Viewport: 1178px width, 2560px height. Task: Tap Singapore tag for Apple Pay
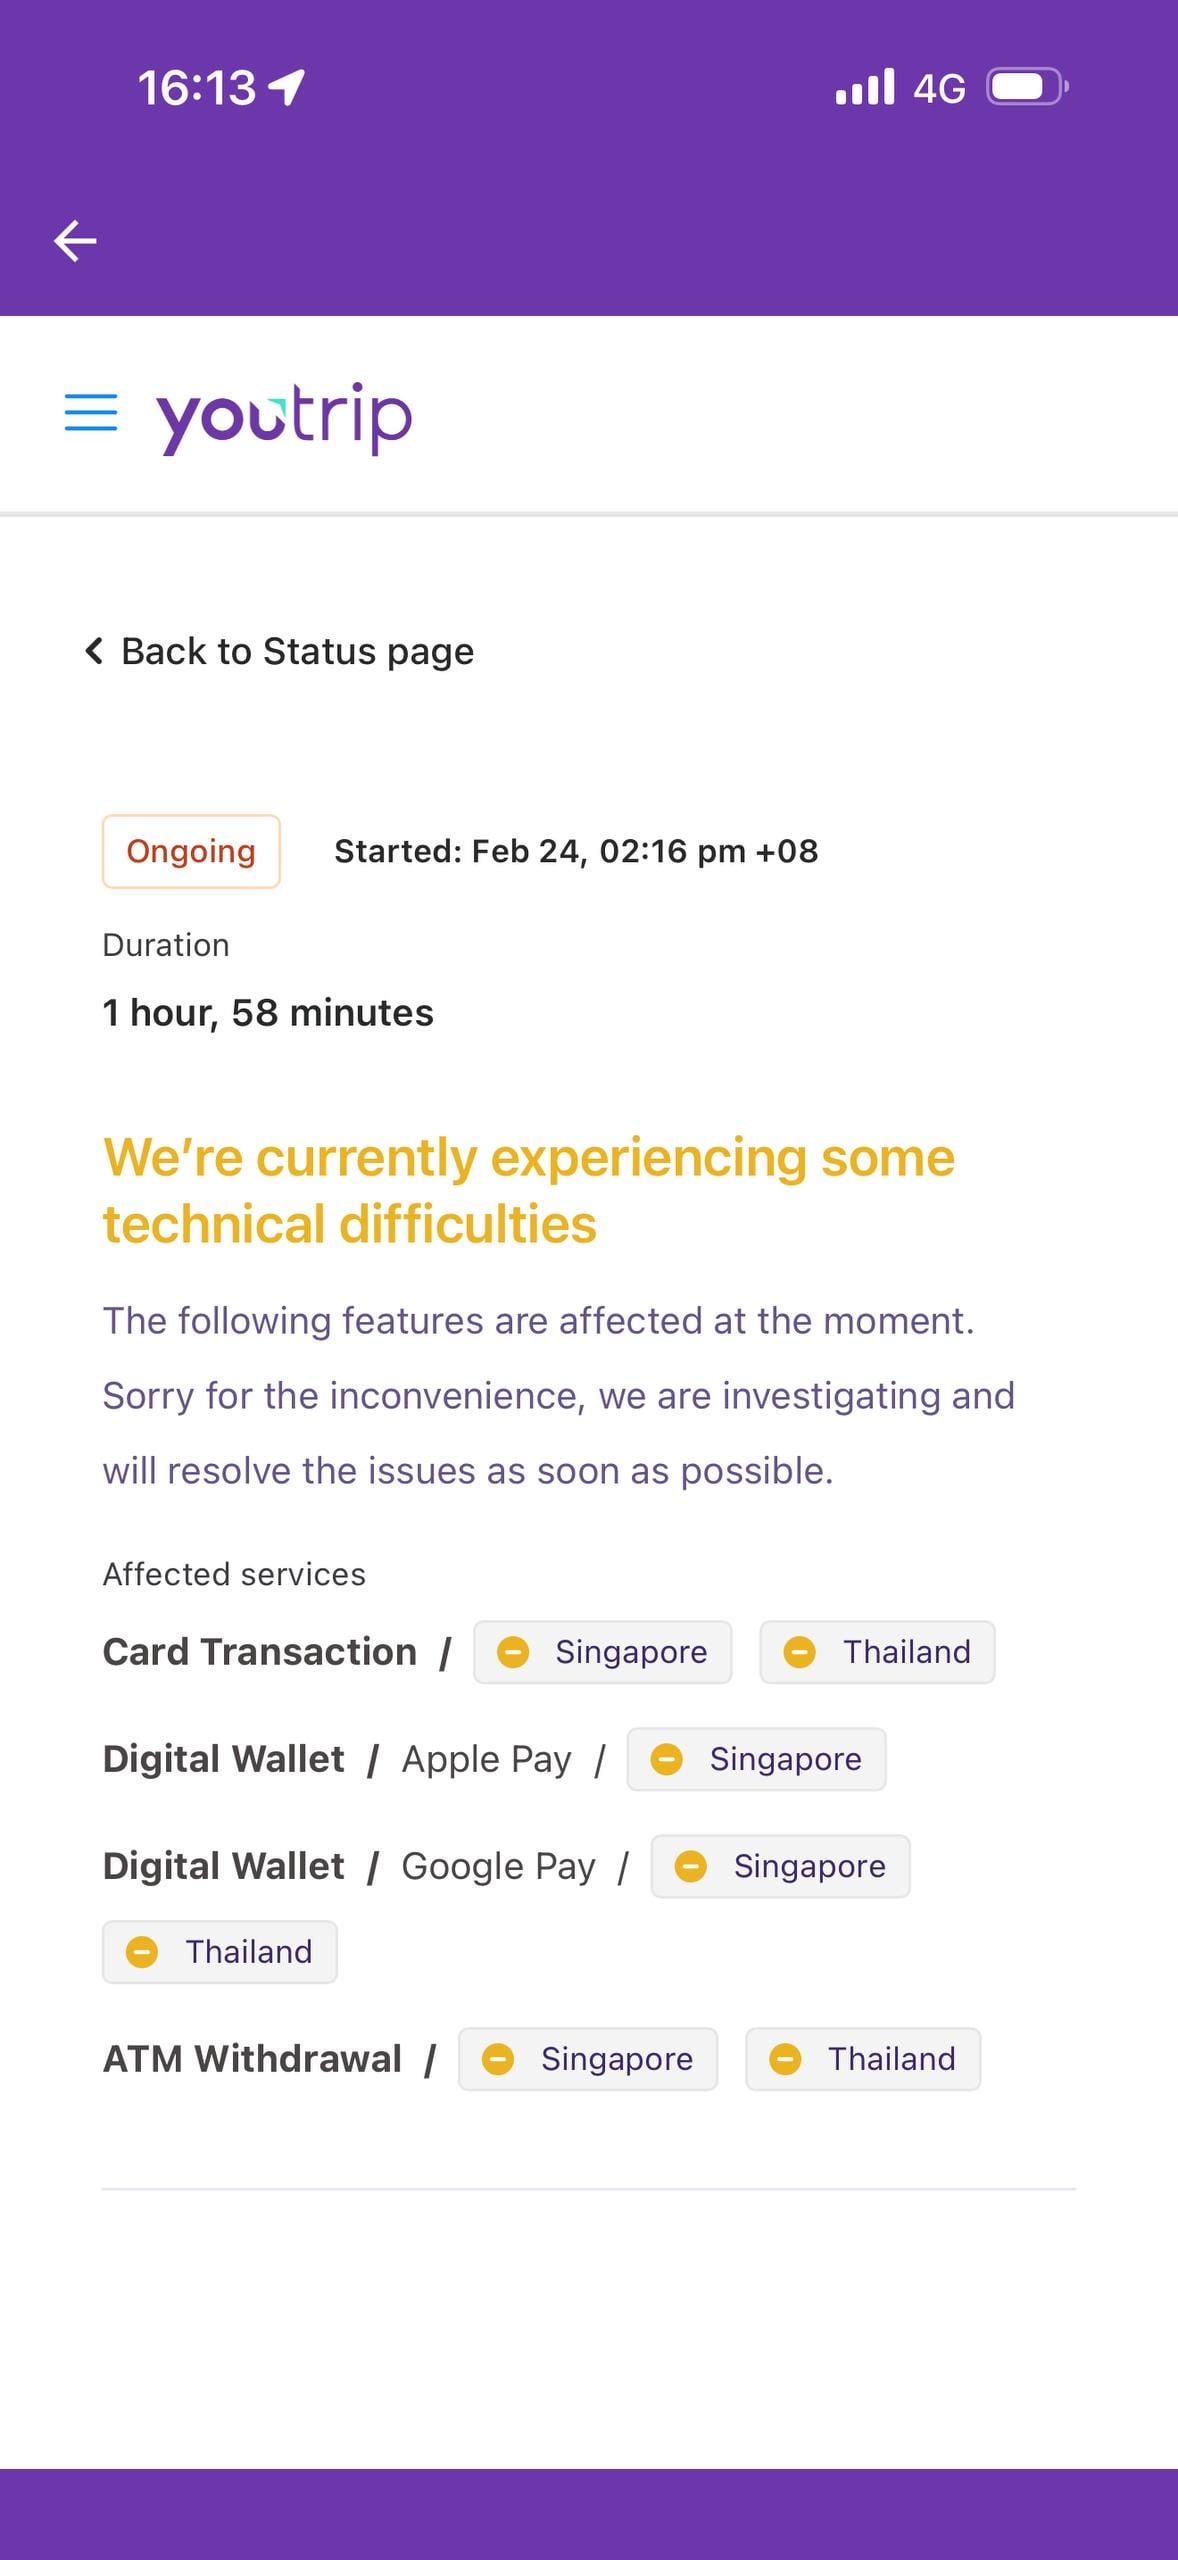pyautogui.click(x=756, y=1759)
